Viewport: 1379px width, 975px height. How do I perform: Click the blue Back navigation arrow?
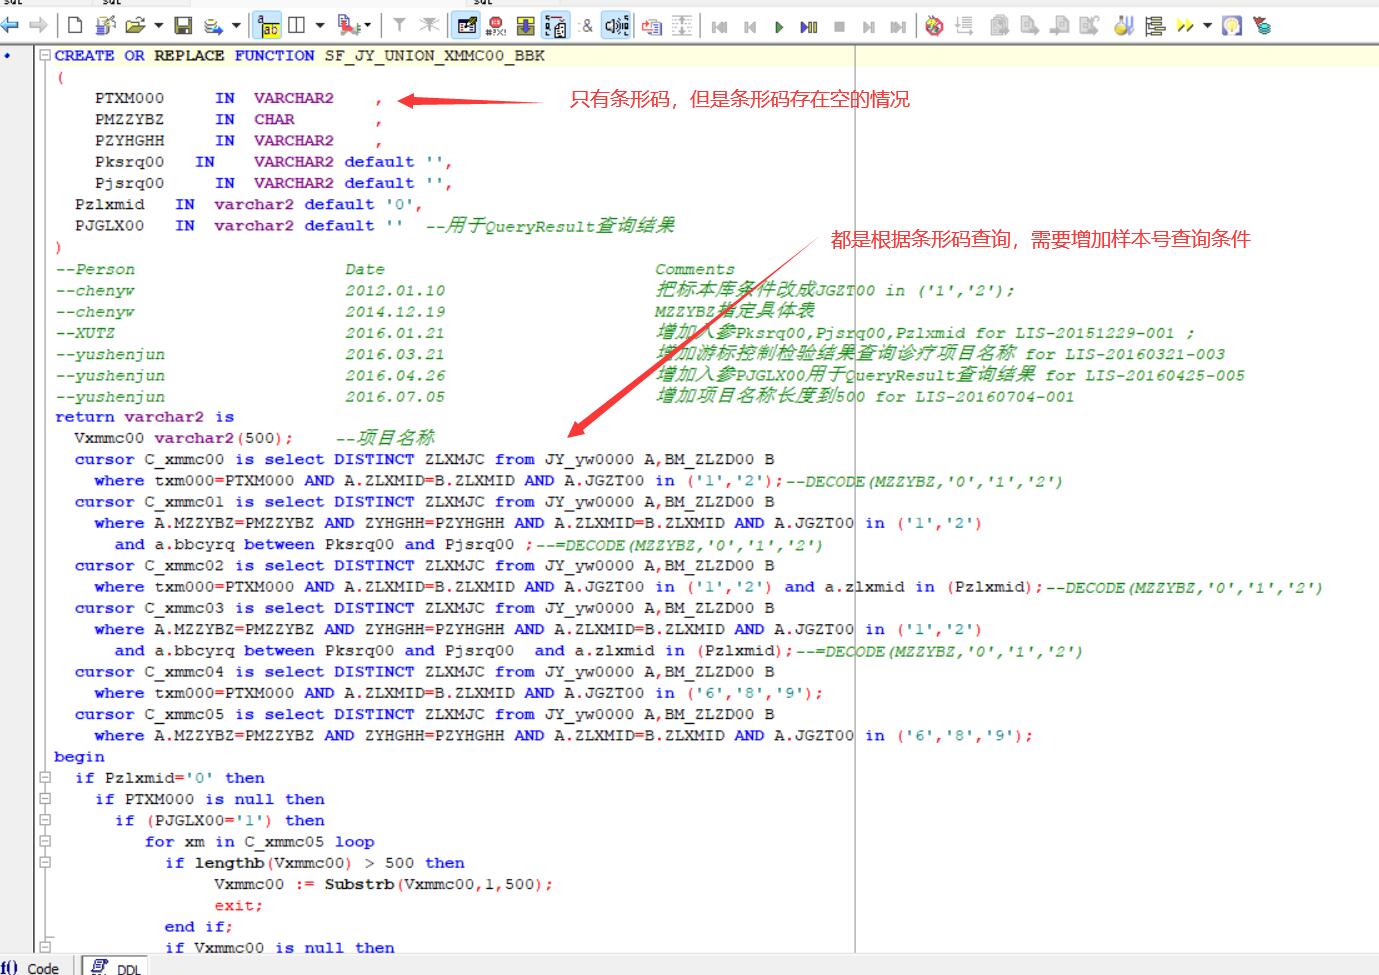click(11, 26)
